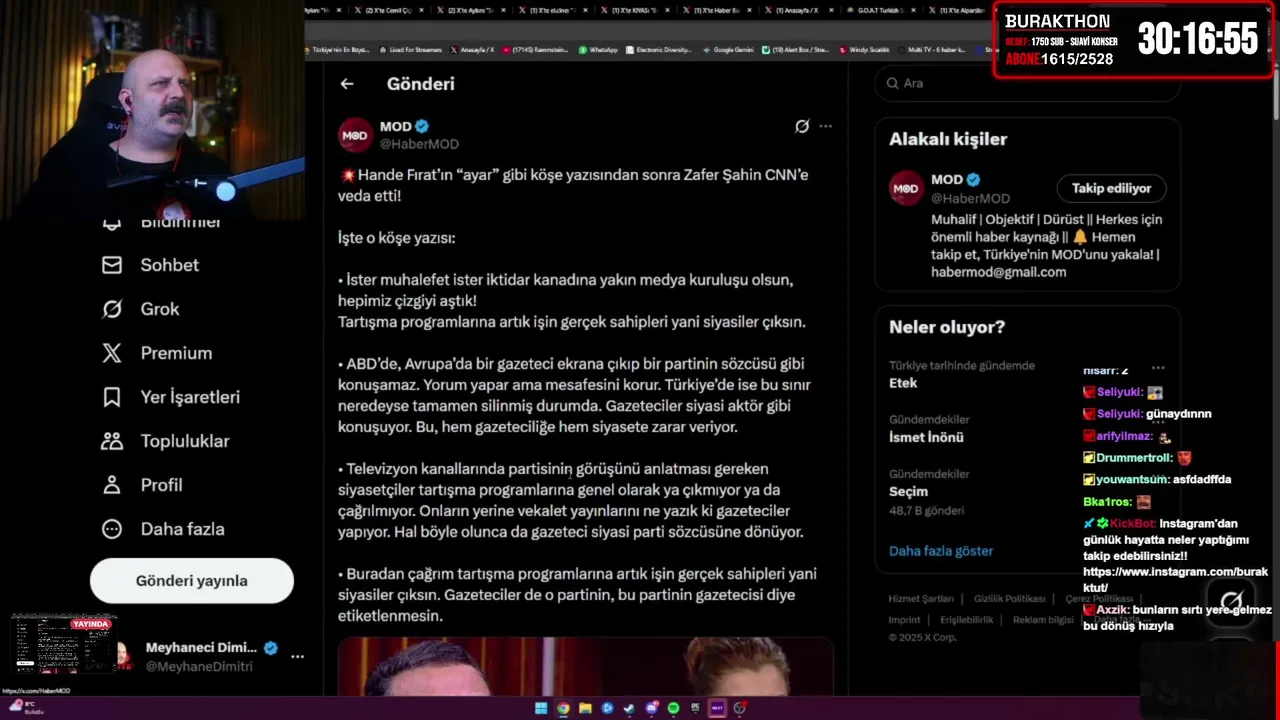Open the Rammstein YouTube bookmark
This screenshot has width=1280, height=720.
(x=537, y=50)
